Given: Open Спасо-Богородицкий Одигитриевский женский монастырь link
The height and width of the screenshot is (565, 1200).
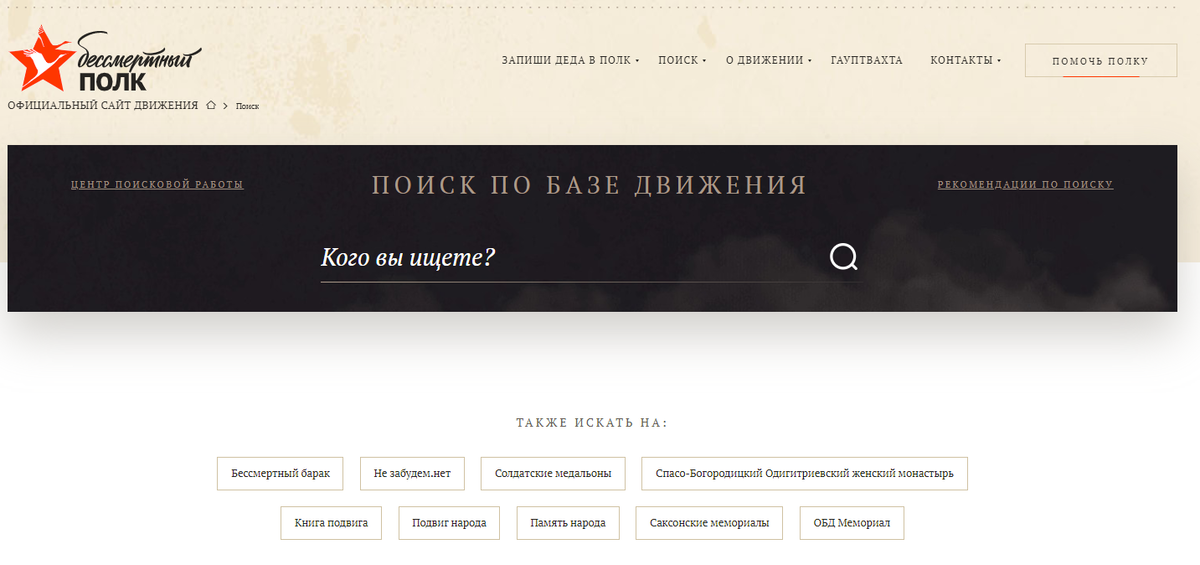Looking at the screenshot, I should (x=804, y=473).
